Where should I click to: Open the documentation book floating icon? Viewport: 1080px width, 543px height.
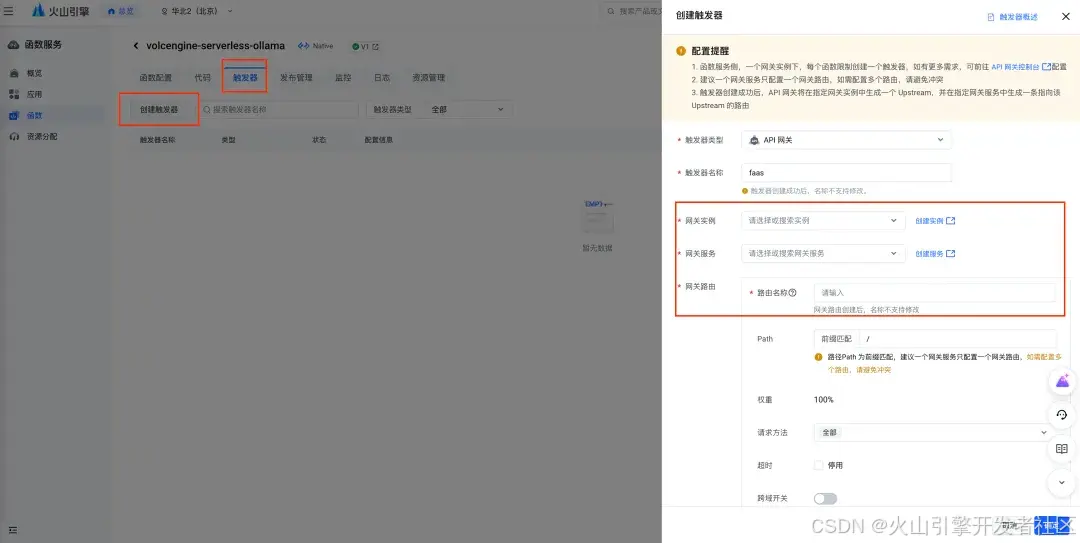pos(1062,449)
